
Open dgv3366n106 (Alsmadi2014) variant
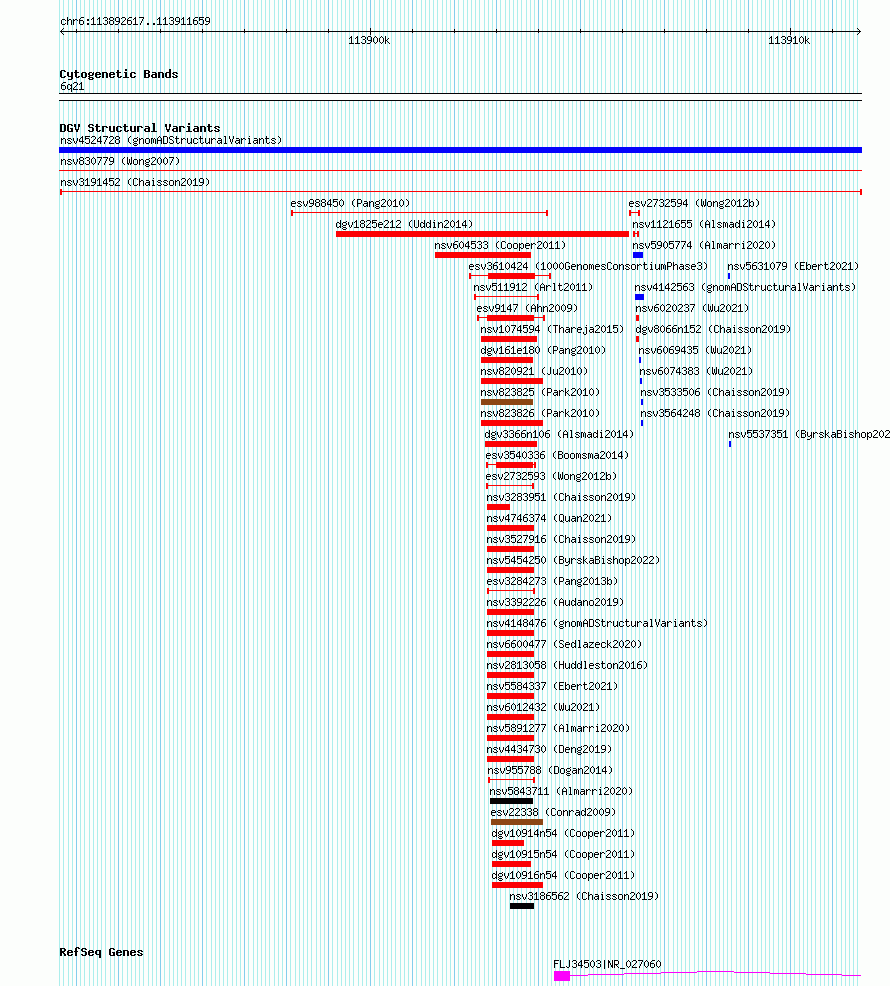coord(559,435)
